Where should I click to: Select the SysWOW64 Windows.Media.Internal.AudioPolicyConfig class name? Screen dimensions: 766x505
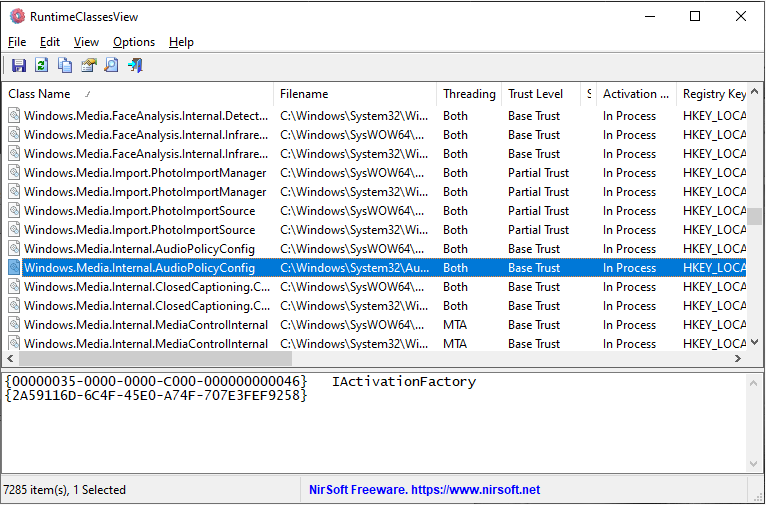tap(139, 249)
